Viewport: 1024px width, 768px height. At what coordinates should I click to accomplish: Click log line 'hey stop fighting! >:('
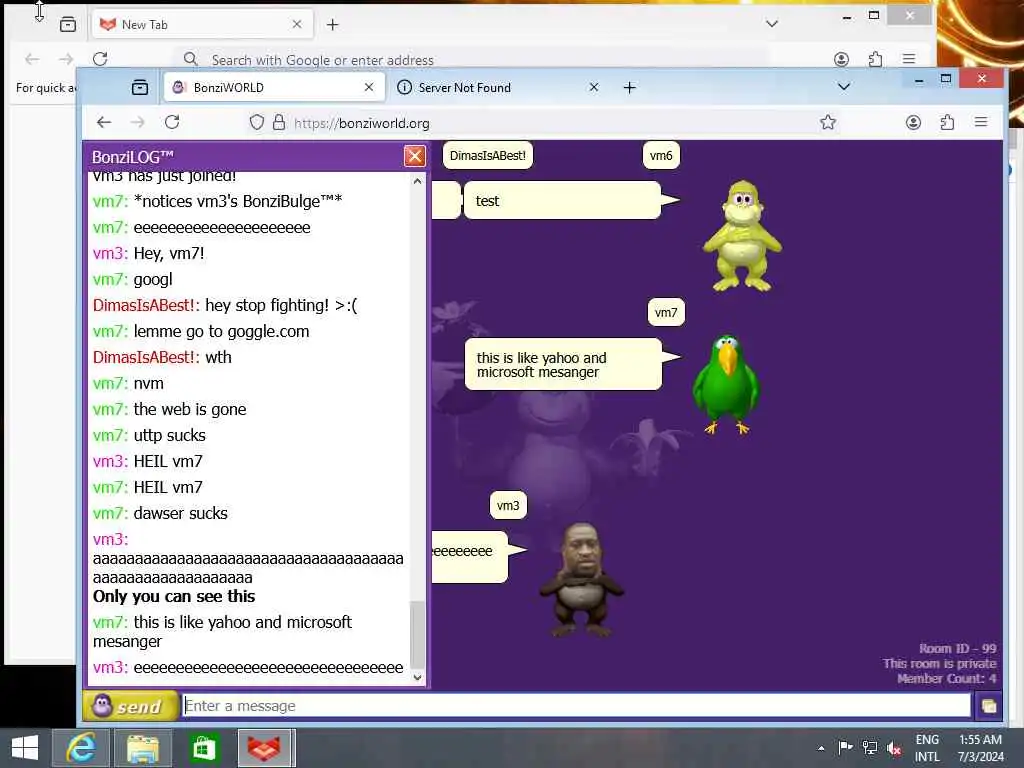(281, 305)
